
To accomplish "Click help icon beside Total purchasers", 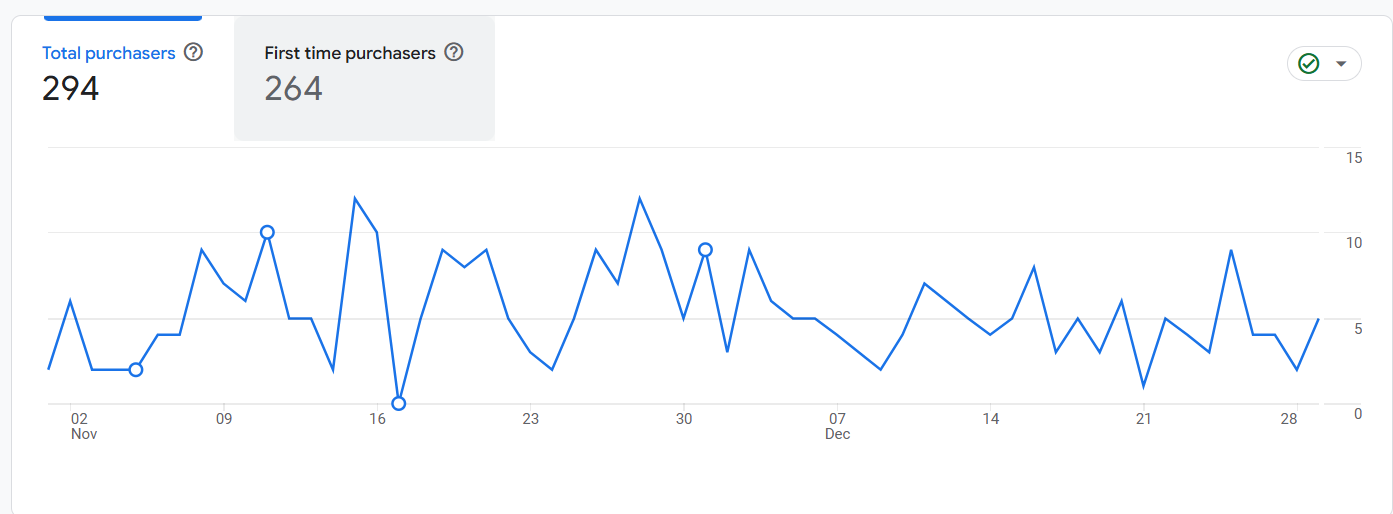I will (x=194, y=52).
